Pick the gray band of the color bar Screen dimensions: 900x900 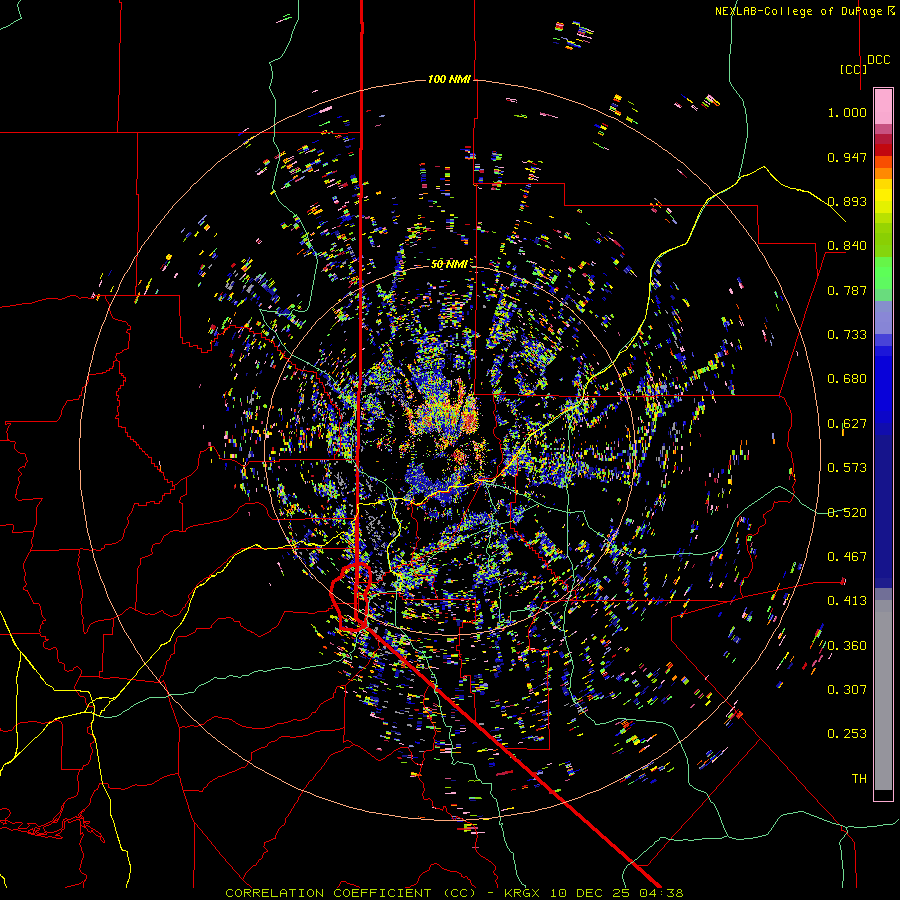click(883, 695)
